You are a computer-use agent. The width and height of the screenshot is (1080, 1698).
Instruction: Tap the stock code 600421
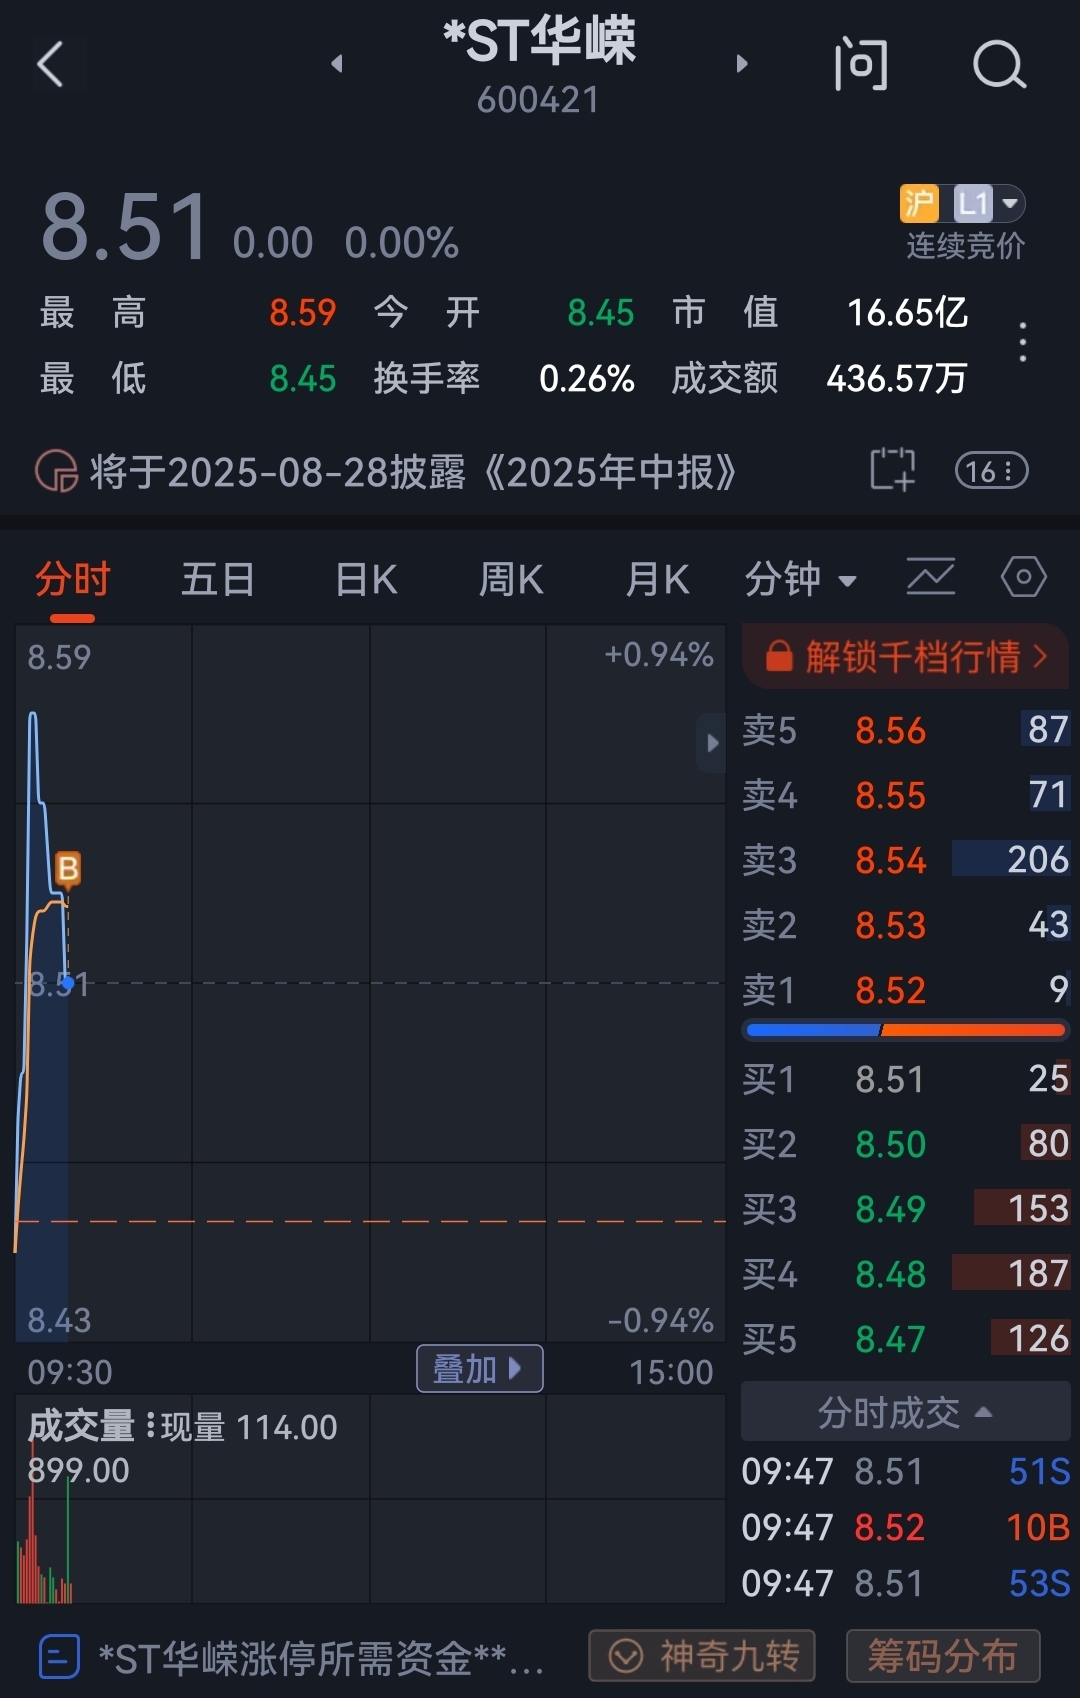pyautogui.click(x=538, y=100)
